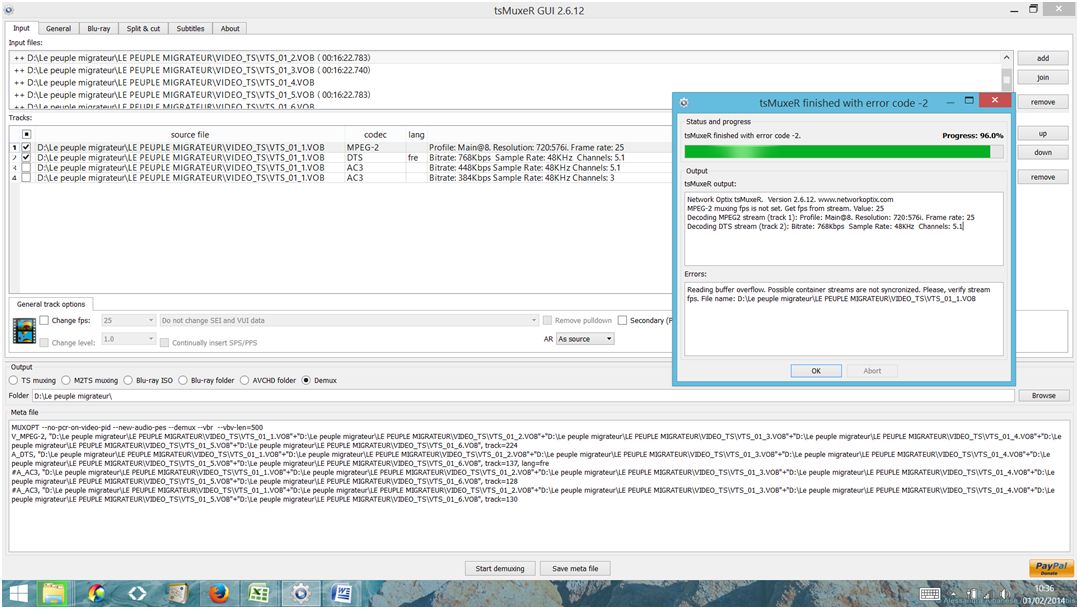Viewport: 1079px width, 609px height.
Task: Click the Windows Start button
Action: click(x=18, y=593)
